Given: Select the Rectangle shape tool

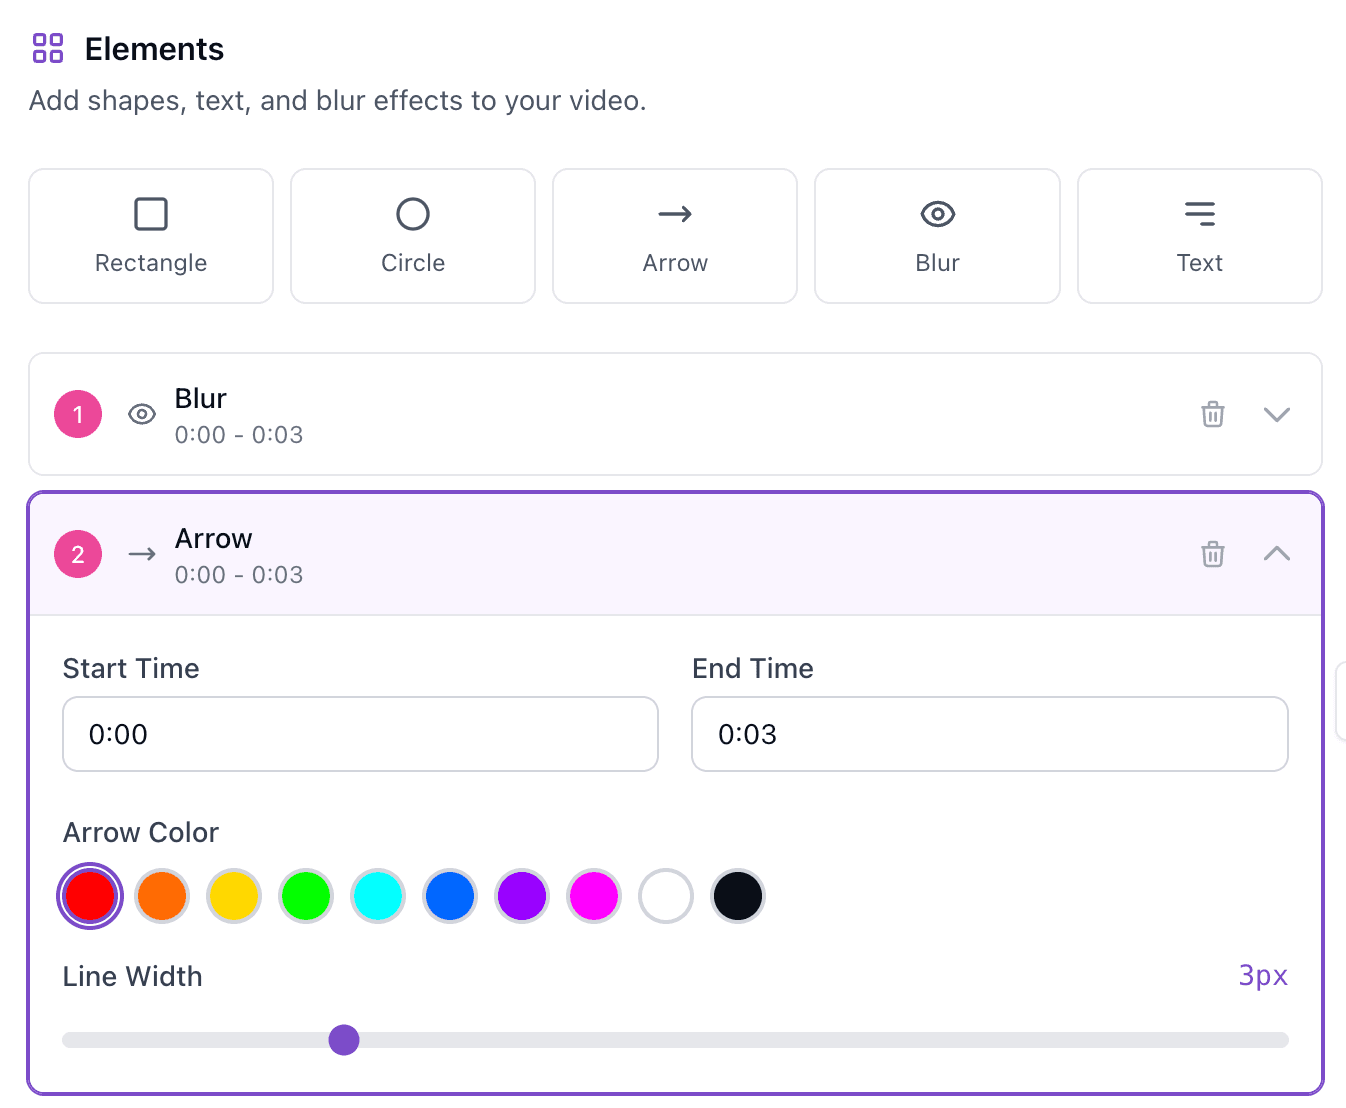Looking at the screenshot, I should click(150, 236).
